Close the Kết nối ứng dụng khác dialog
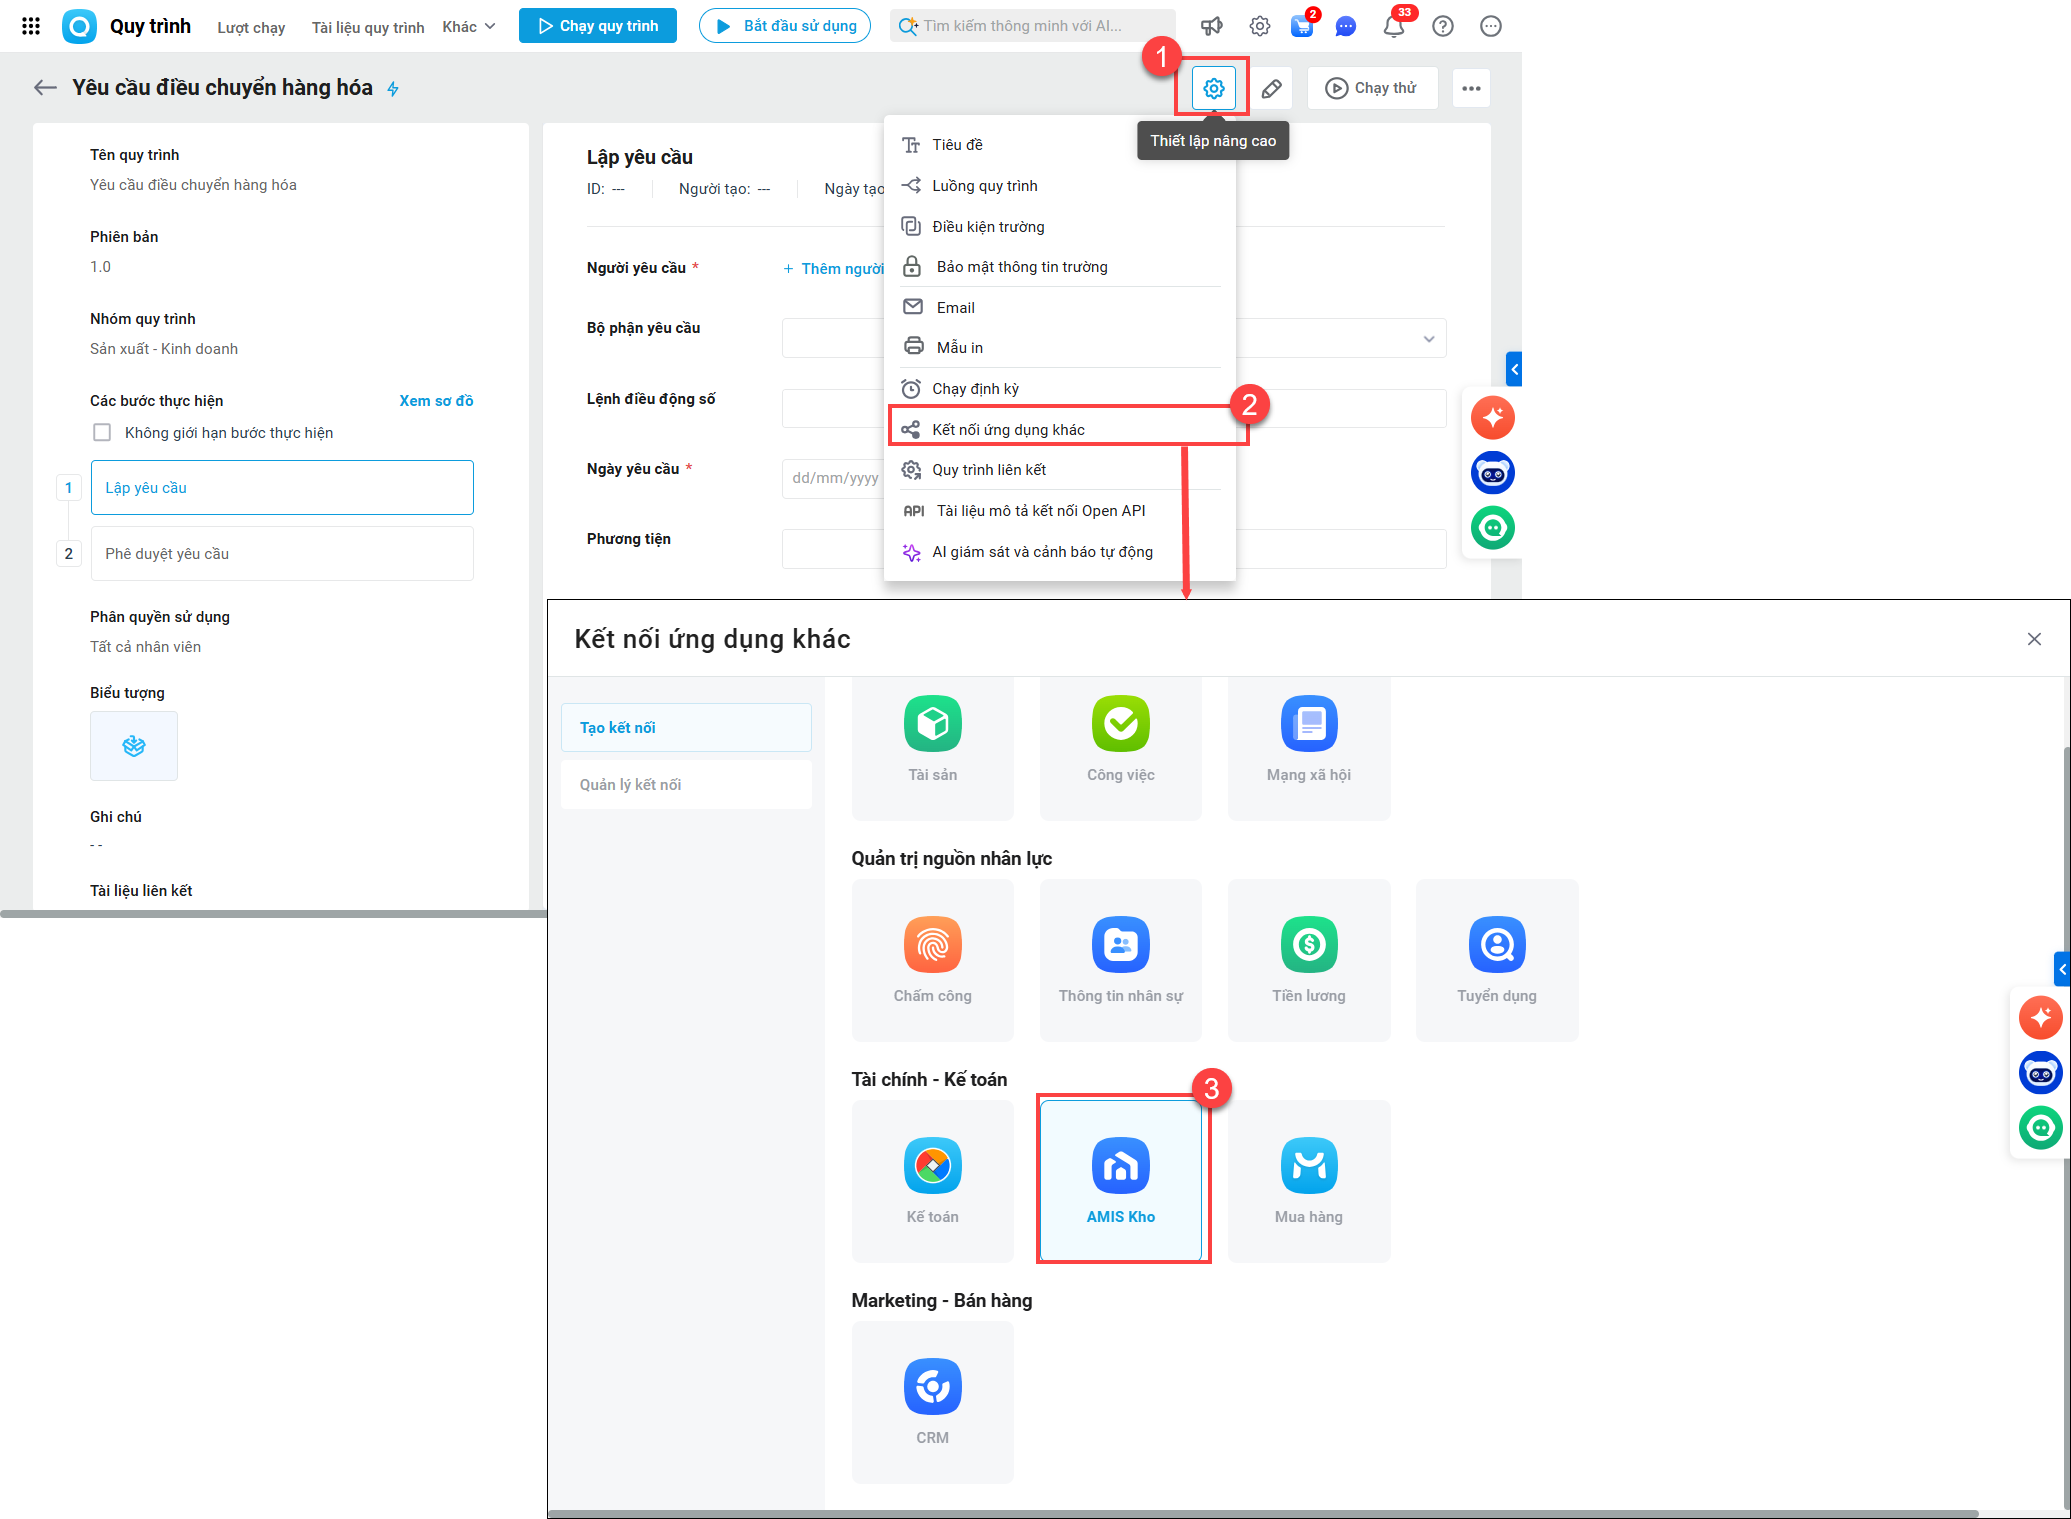The height and width of the screenshot is (1519, 2071). click(x=2034, y=639)
